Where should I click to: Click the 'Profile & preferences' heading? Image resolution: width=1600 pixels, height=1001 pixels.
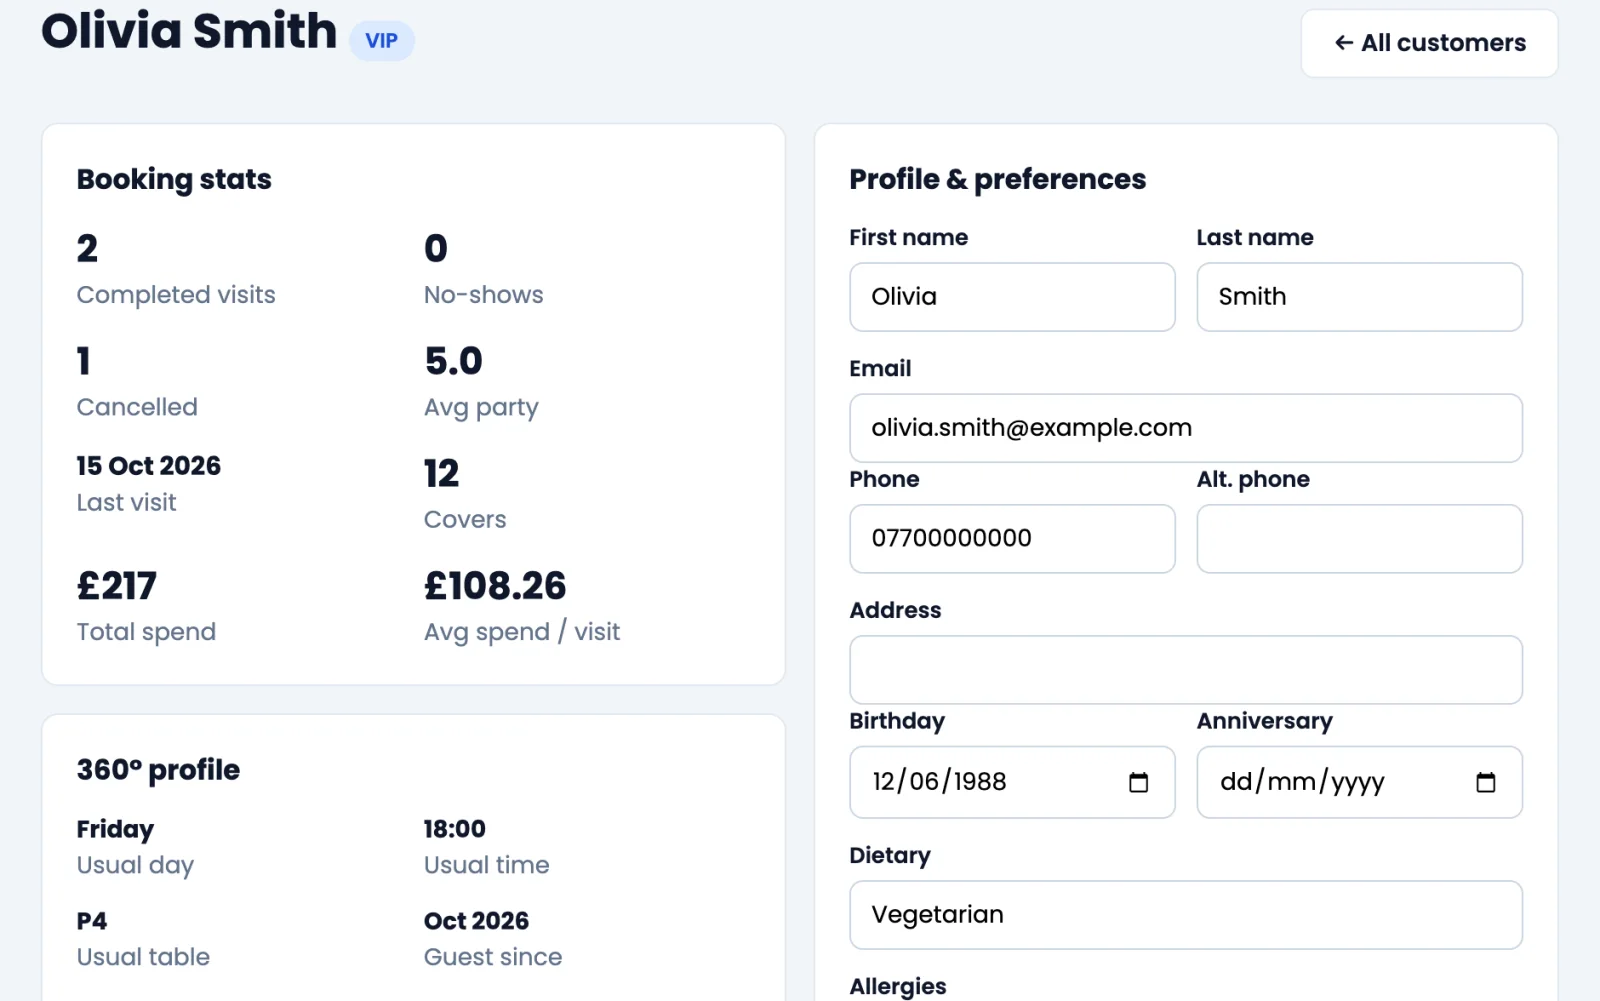click(997, 179)
